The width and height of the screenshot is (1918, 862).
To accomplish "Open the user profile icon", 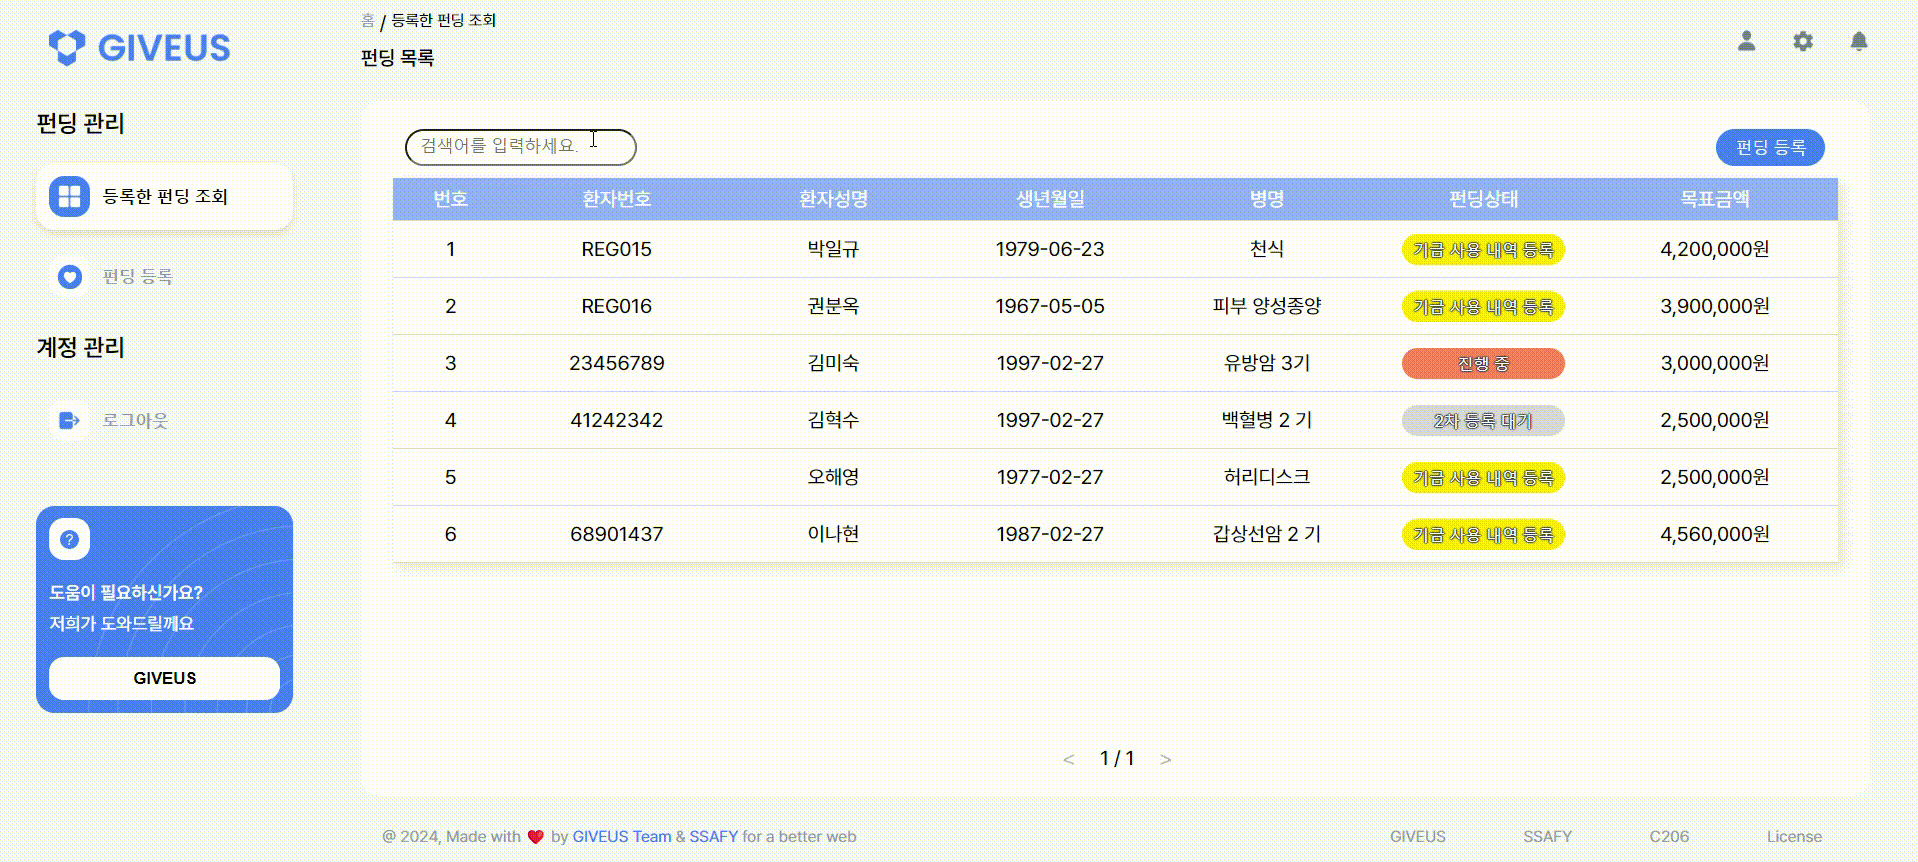I will (x=1746, y=41).
